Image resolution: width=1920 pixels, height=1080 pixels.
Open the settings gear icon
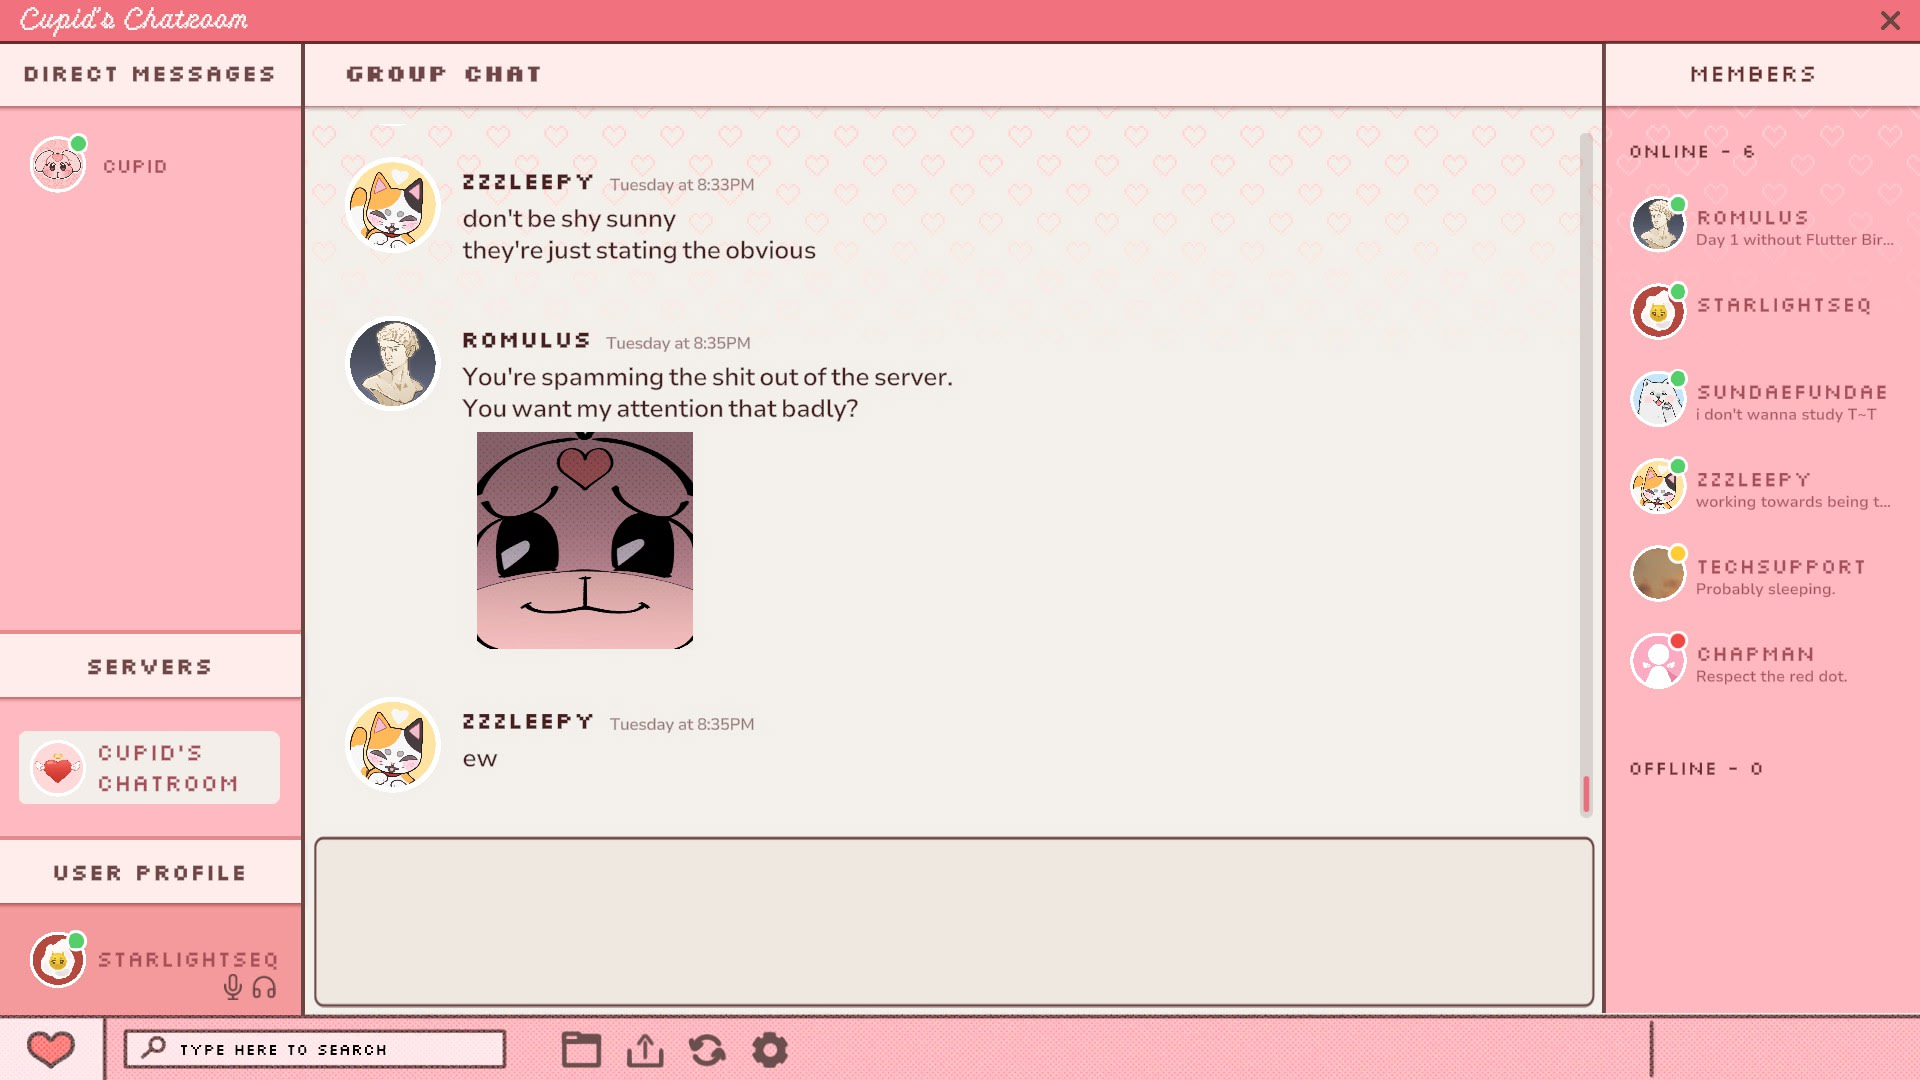point(770,1050)
